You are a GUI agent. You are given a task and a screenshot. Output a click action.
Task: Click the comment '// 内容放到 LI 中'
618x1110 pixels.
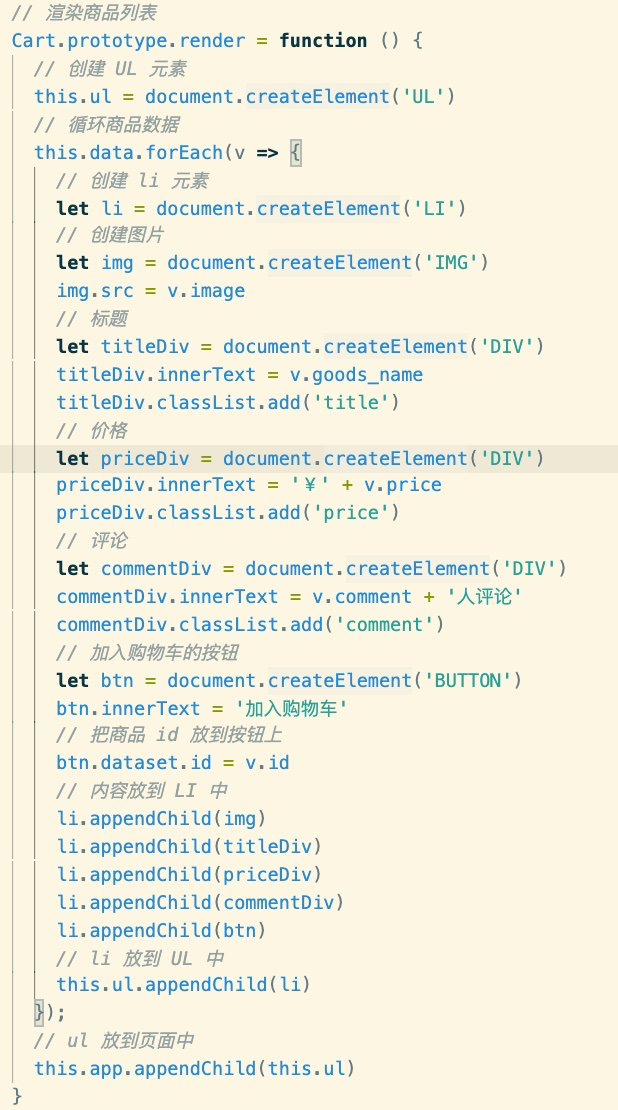coord(142,791)
